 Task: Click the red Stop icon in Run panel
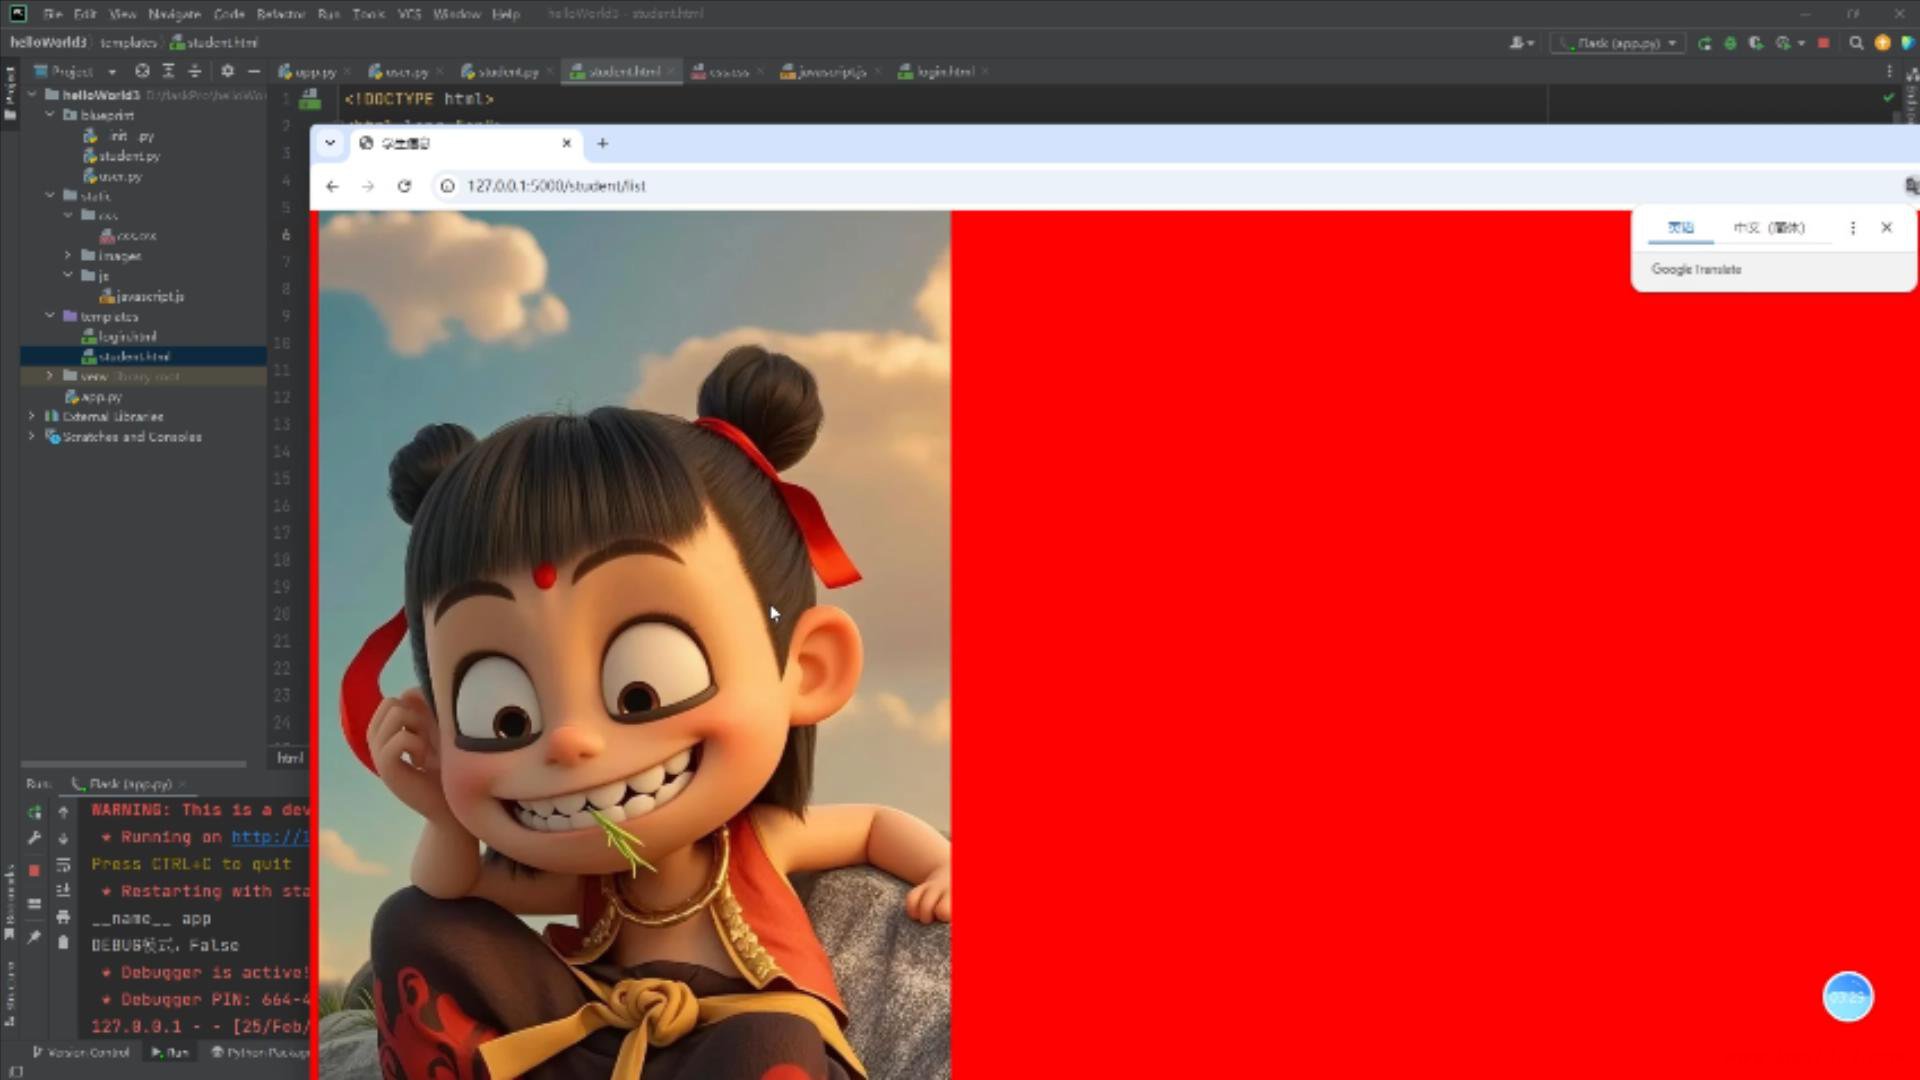34,870
